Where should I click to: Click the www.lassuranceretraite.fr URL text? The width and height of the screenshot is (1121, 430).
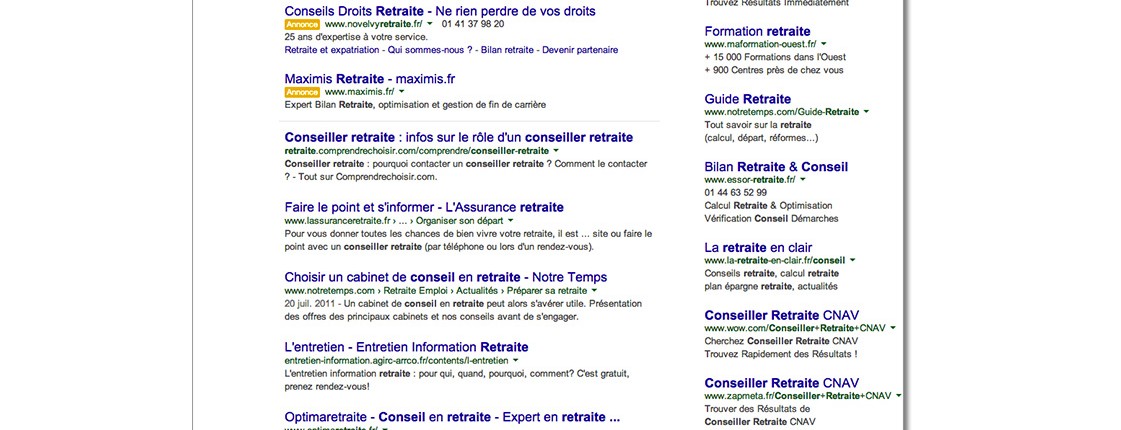coord(337,220)
